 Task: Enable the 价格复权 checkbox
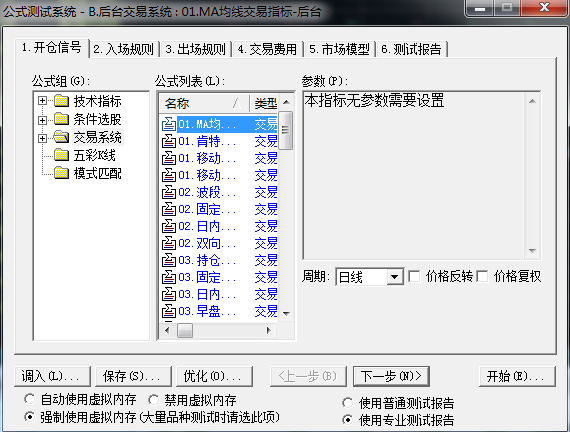click(482, 276)
